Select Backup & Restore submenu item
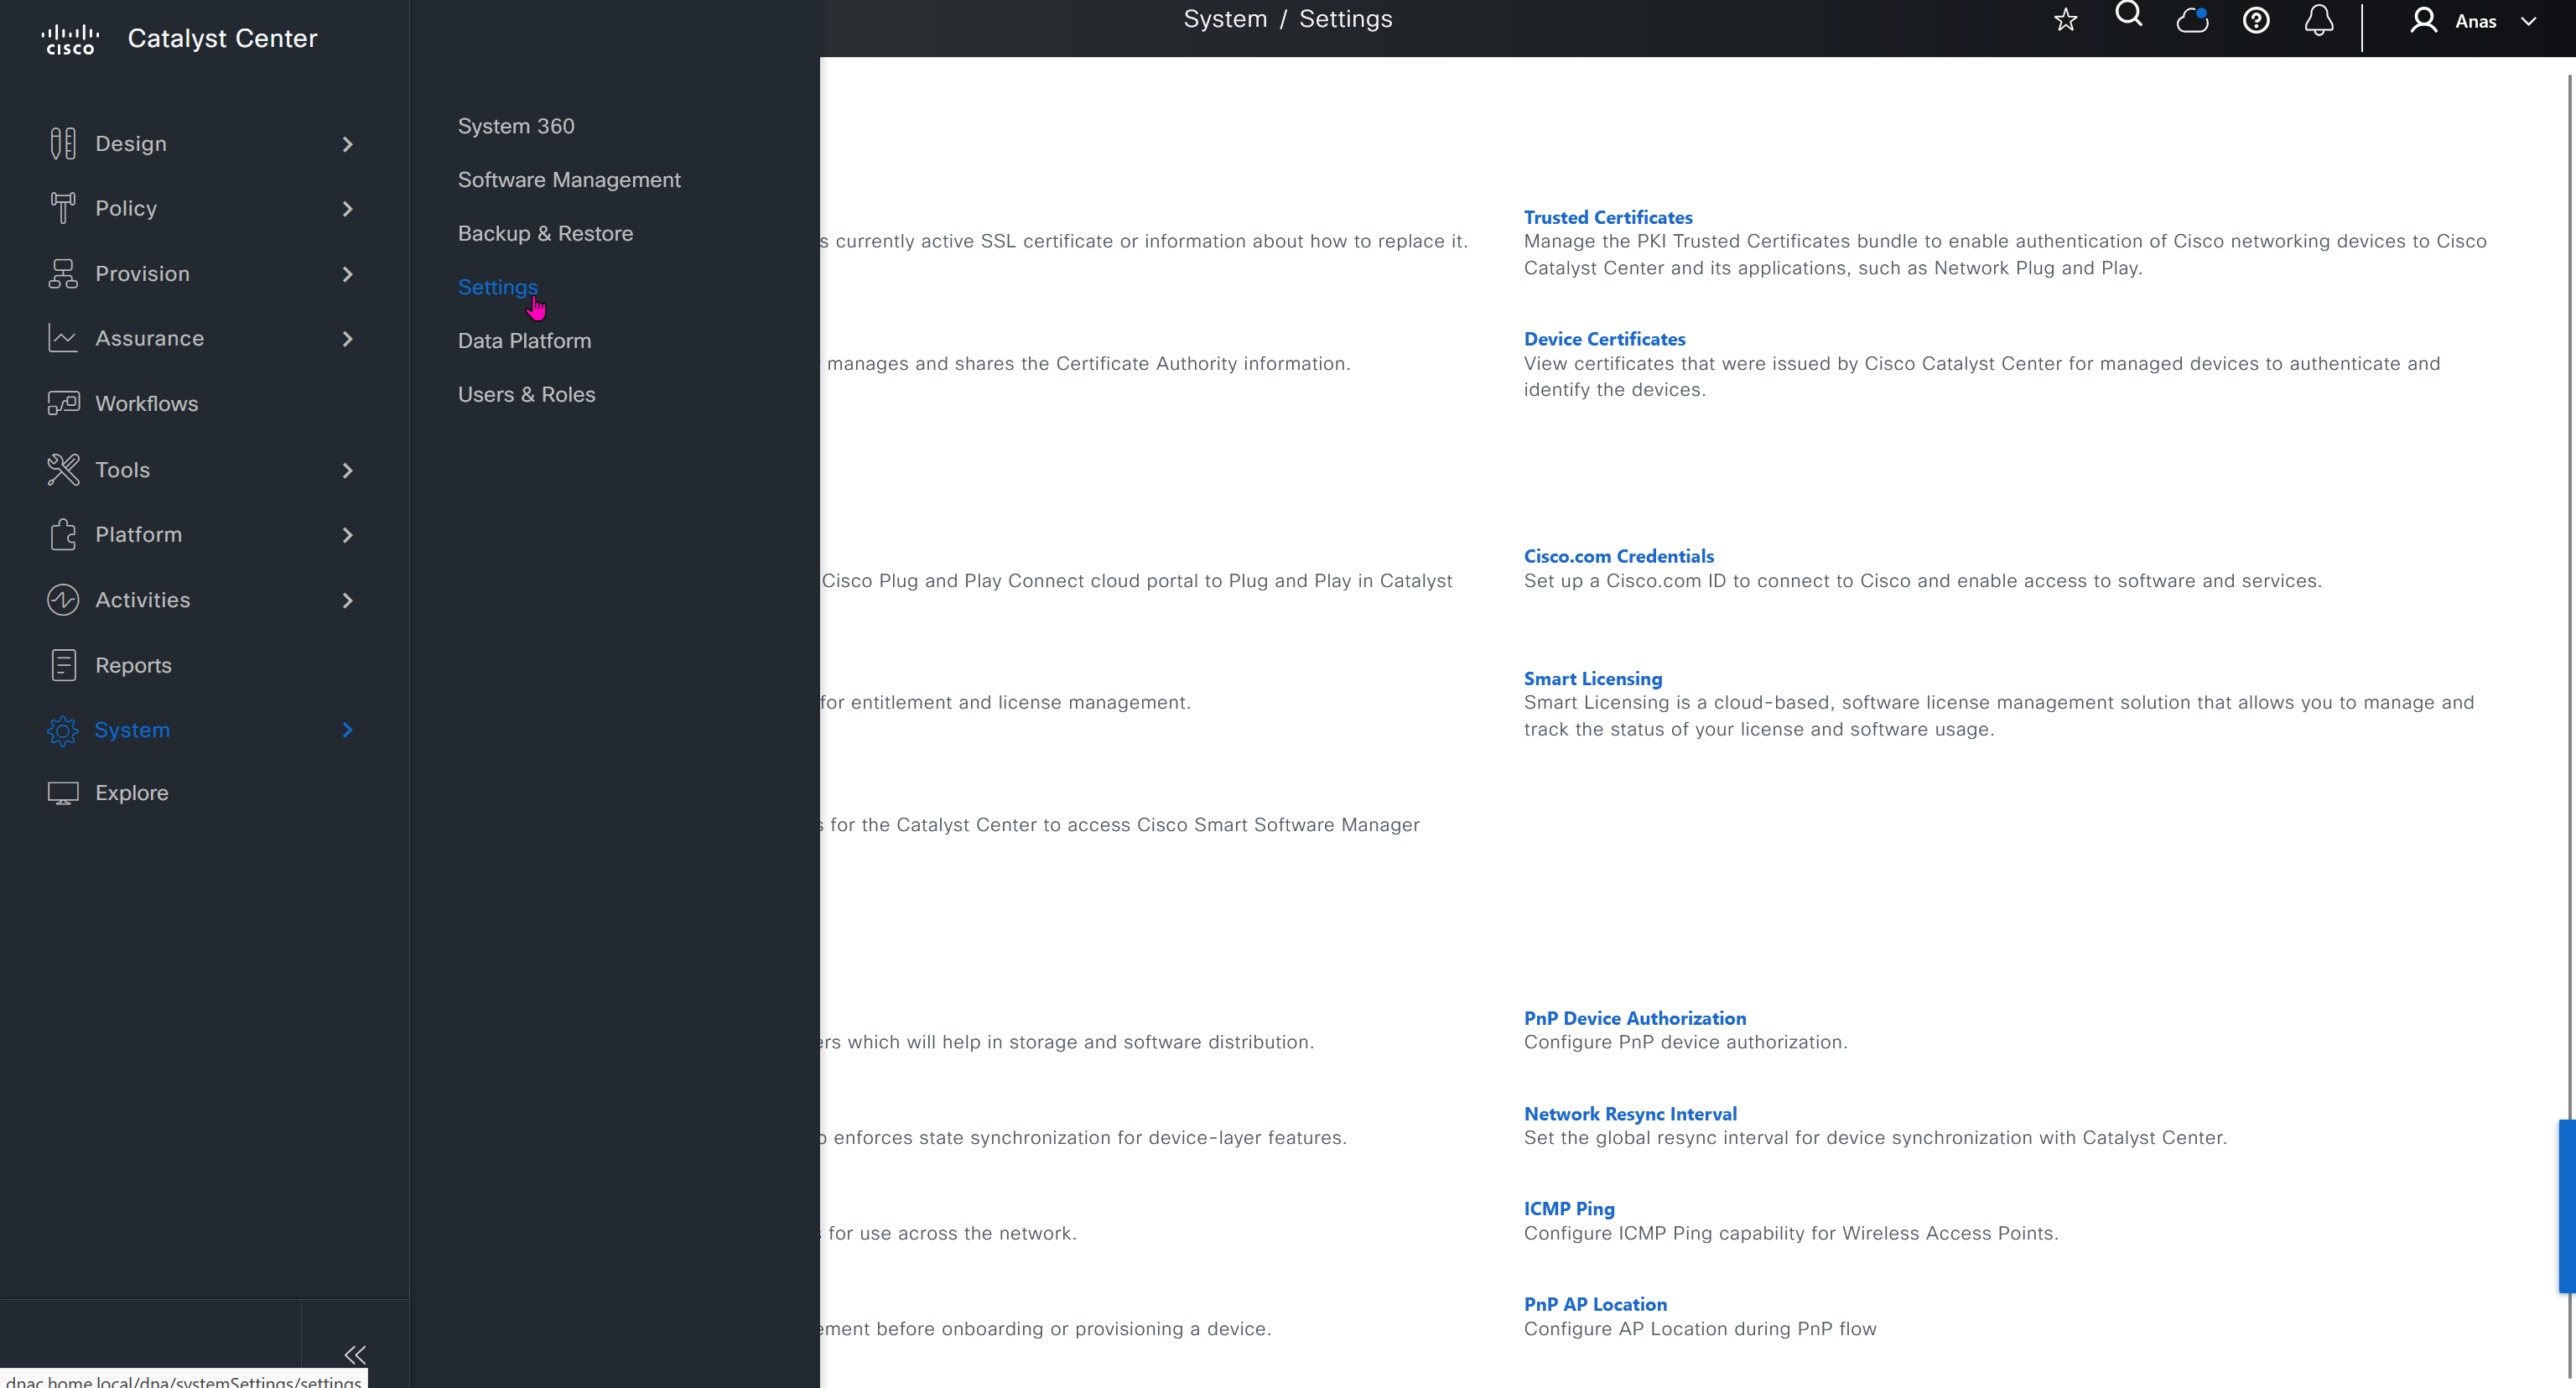 click(x=545, y=233)
